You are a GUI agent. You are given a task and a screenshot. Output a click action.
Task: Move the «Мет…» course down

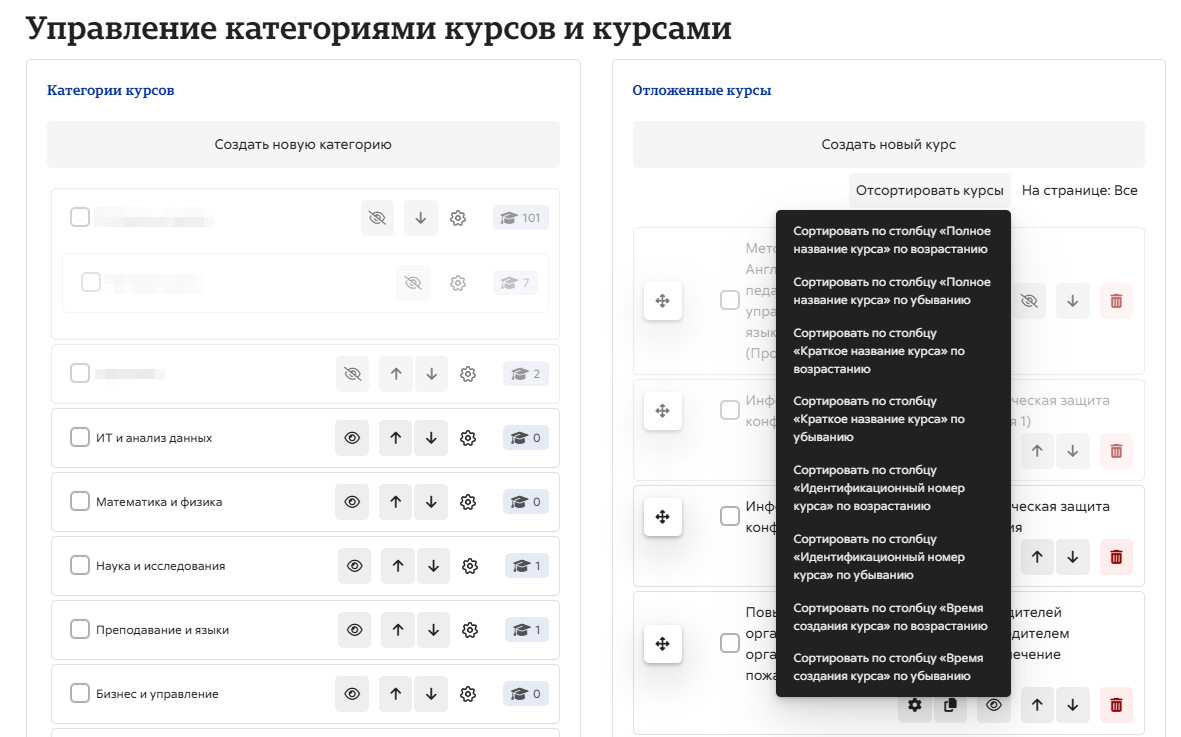(x=1073, y=301)
